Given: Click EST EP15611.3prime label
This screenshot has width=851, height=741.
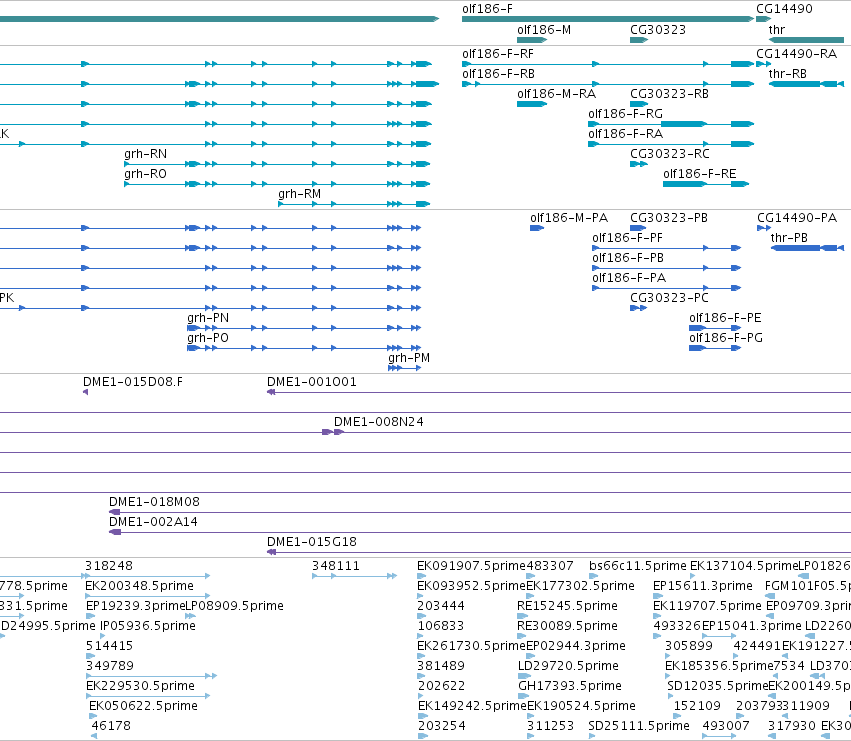Looking at the screenshot, I should pyautogui.click(x=703, y=586).
